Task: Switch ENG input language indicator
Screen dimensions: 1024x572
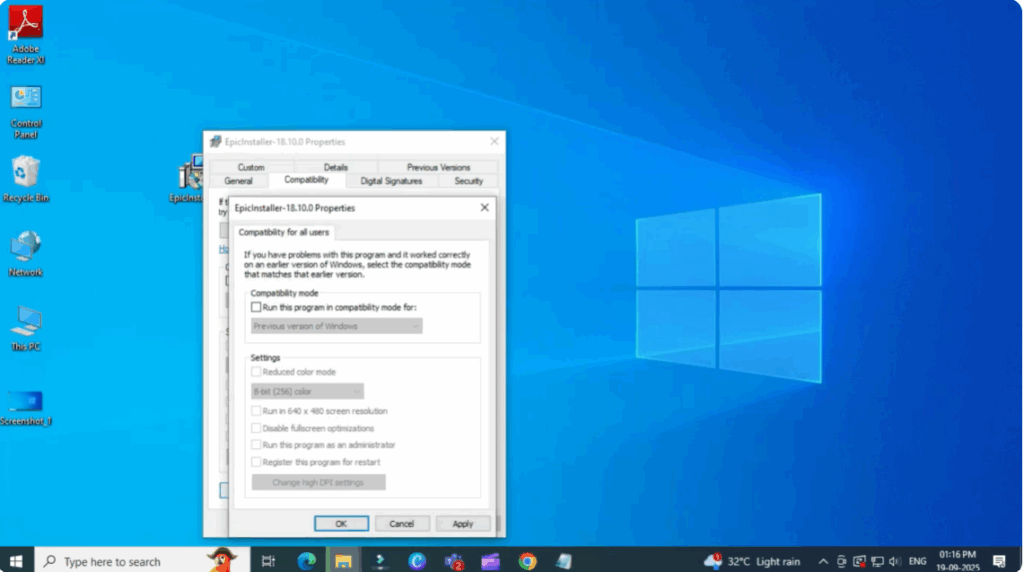Action: 917,561
